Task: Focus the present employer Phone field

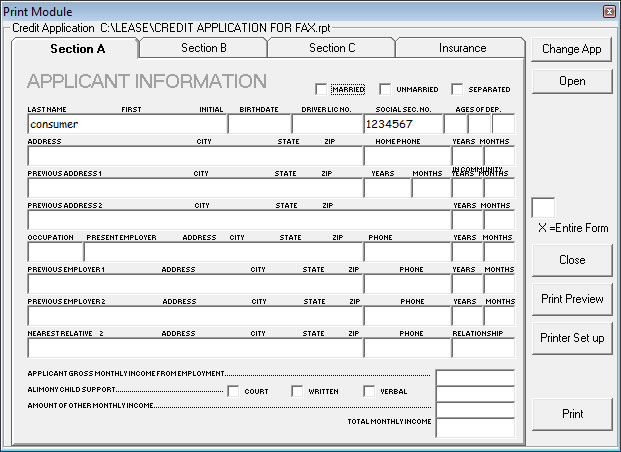Action: [x=407, y=252]
